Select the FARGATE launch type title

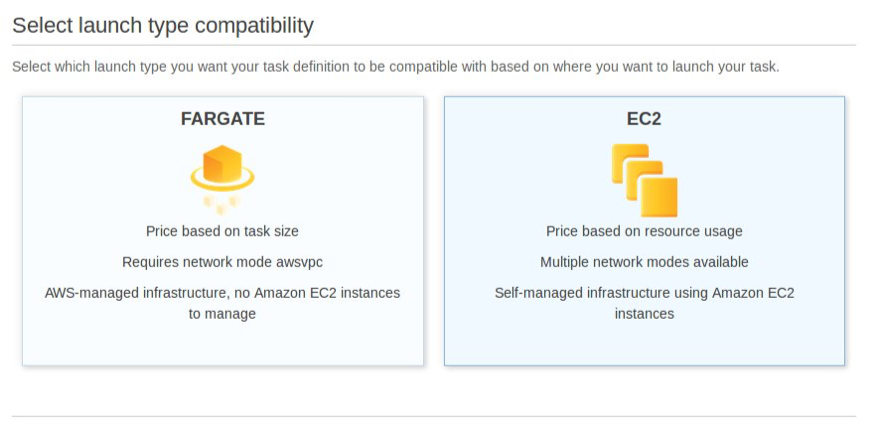[223, 119]
